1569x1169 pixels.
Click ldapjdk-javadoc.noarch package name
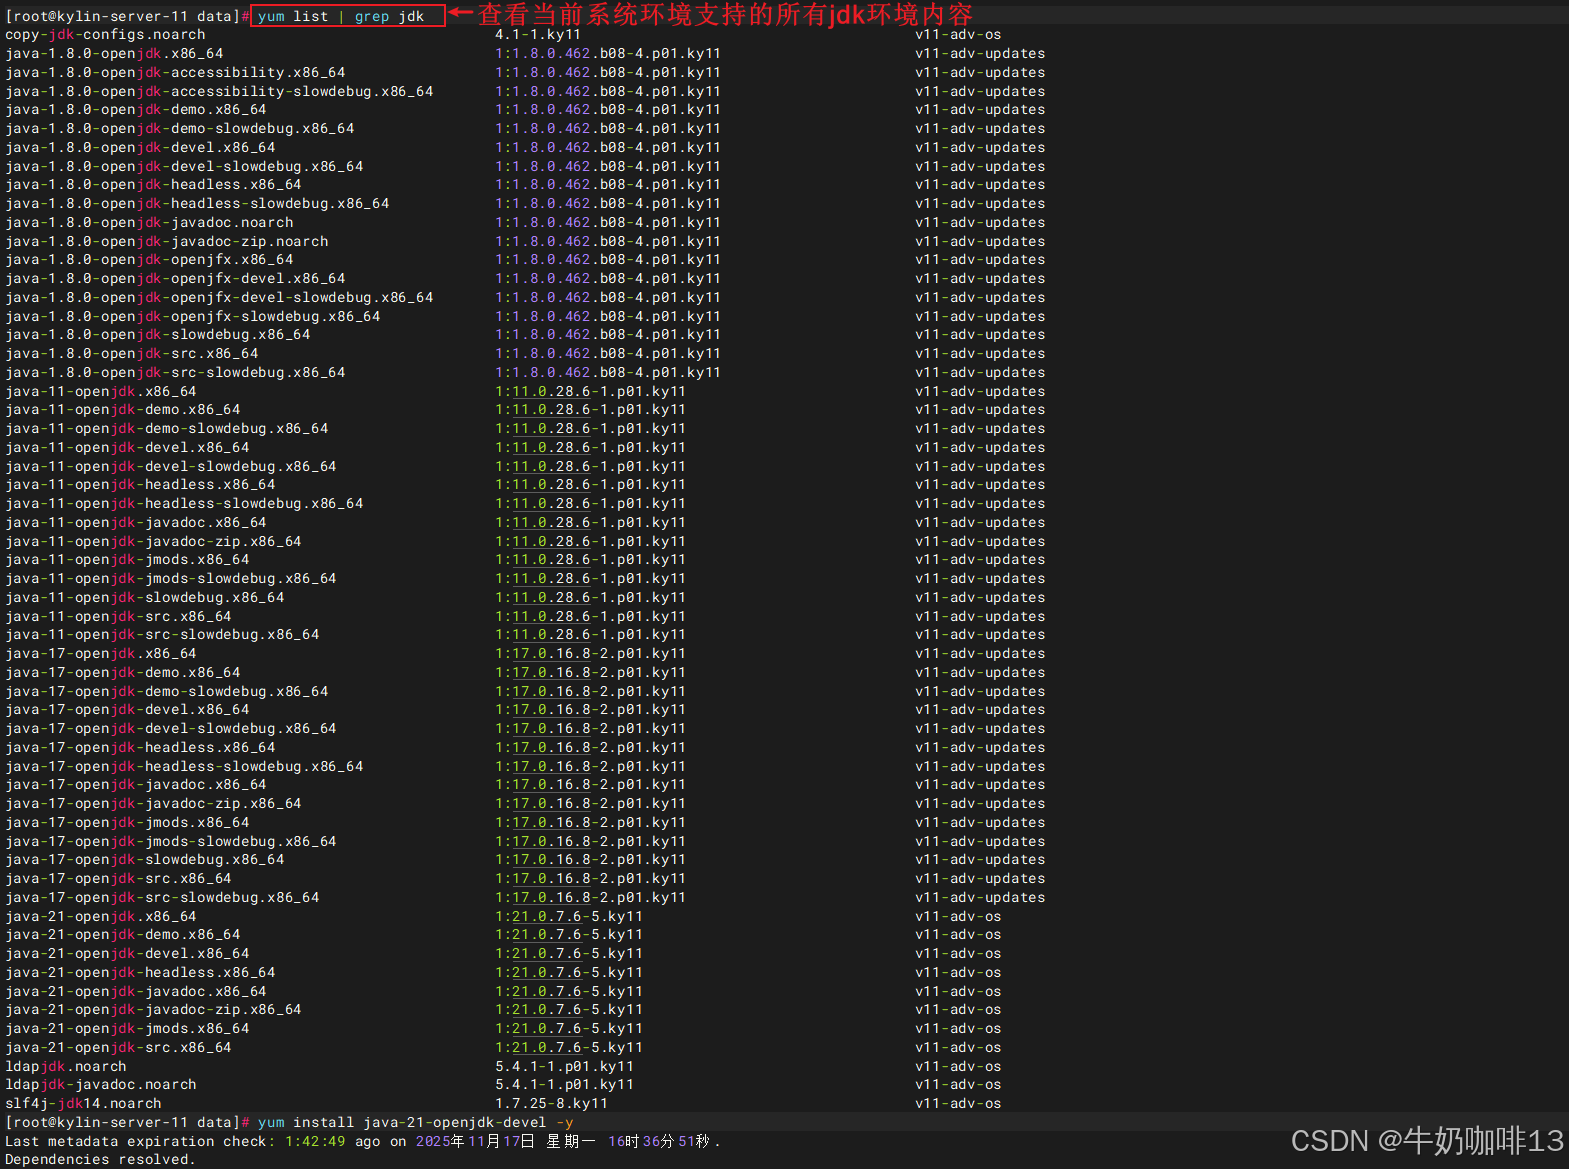pos(101,1084)
